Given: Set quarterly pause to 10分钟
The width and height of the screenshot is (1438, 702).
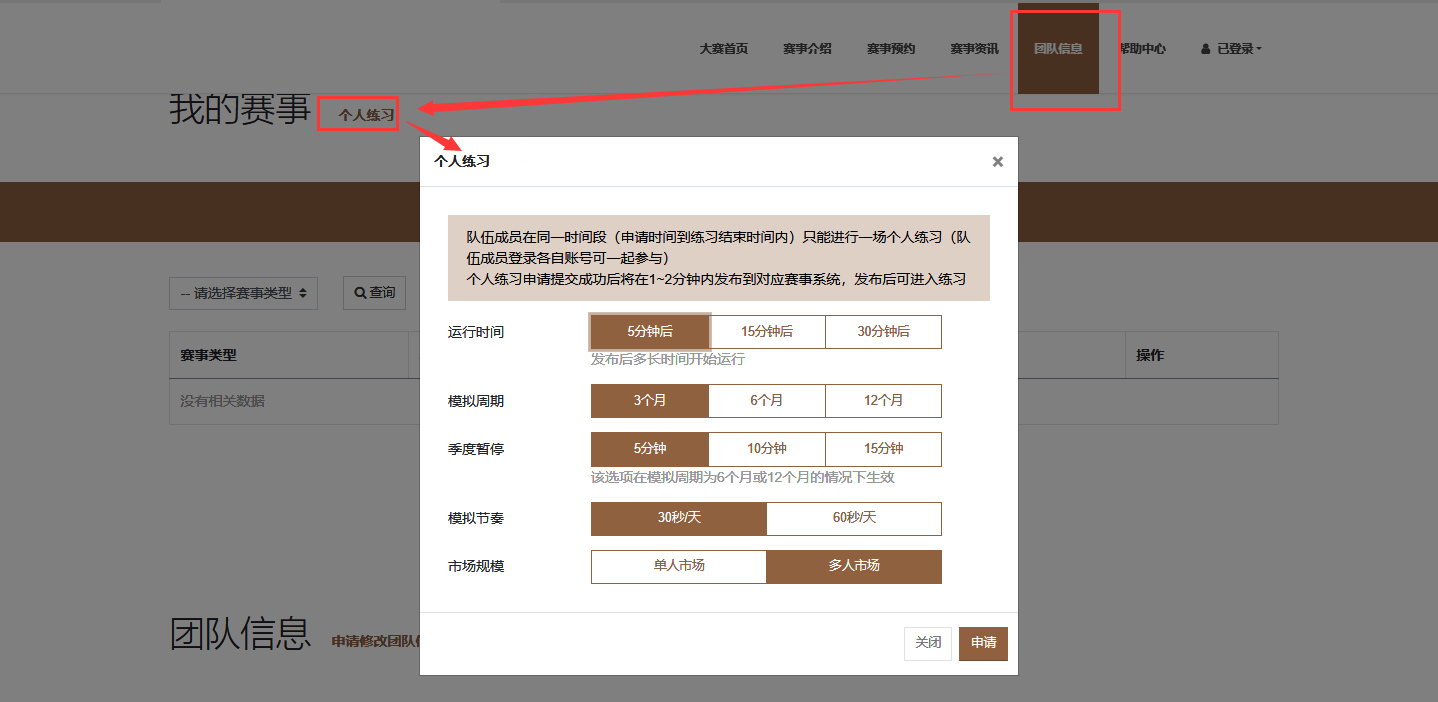Looking at the screenshot, I should coord(766,449).
